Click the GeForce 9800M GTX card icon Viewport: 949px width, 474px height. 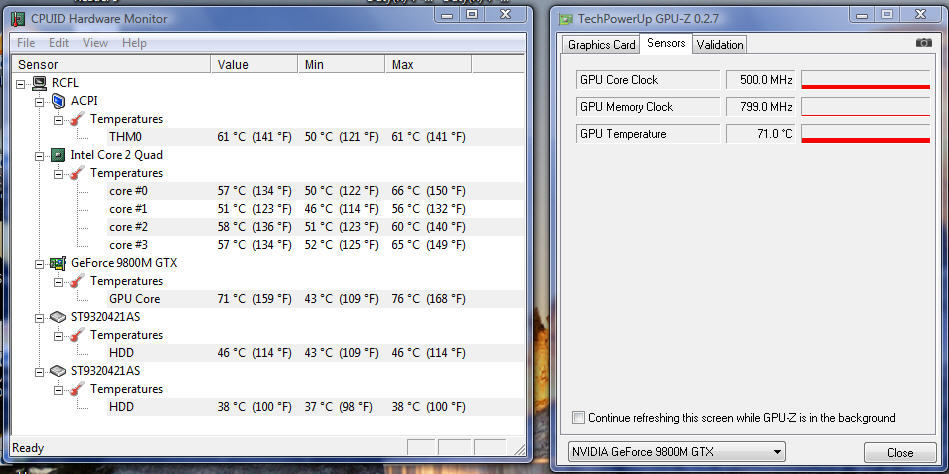point(58,263)
